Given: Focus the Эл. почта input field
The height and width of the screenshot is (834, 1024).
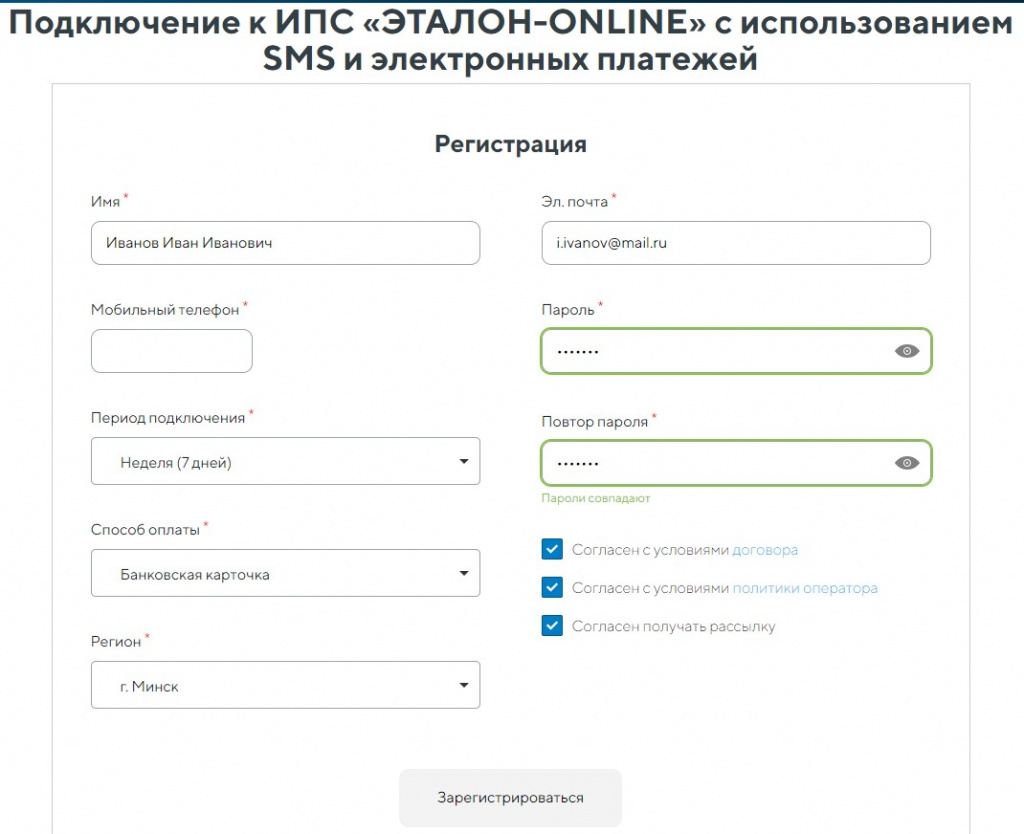Looking at the screenshot, I should (x=736, y=243).
